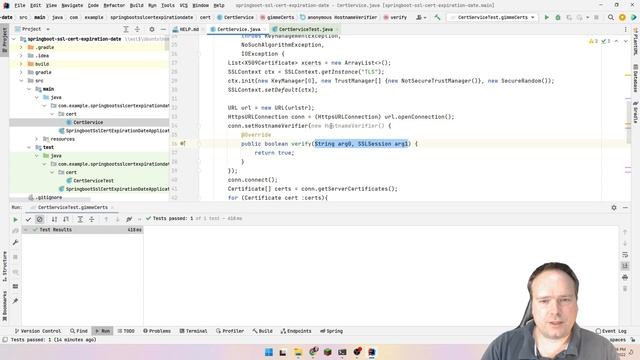Stop the running process via toolbar stop button
This screenshot has width=640, height=360.
coord(596,18)
